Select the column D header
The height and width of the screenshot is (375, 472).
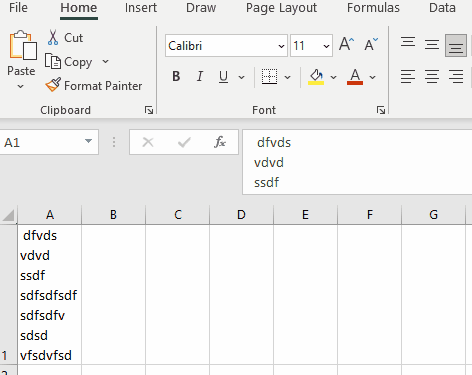pyautogui.click(x=241, y=215)
